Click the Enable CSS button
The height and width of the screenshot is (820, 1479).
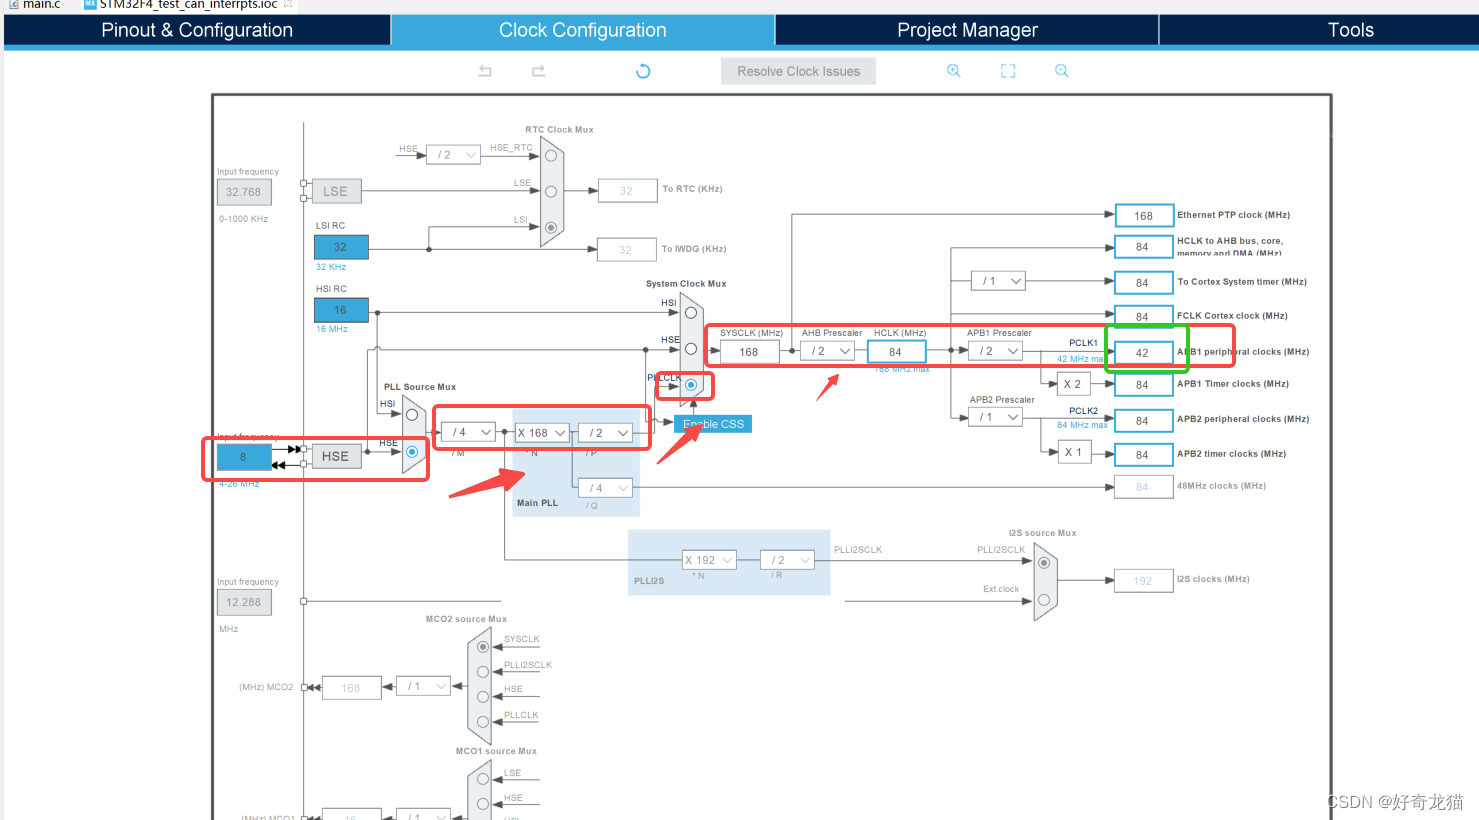[x=713, y=424]
